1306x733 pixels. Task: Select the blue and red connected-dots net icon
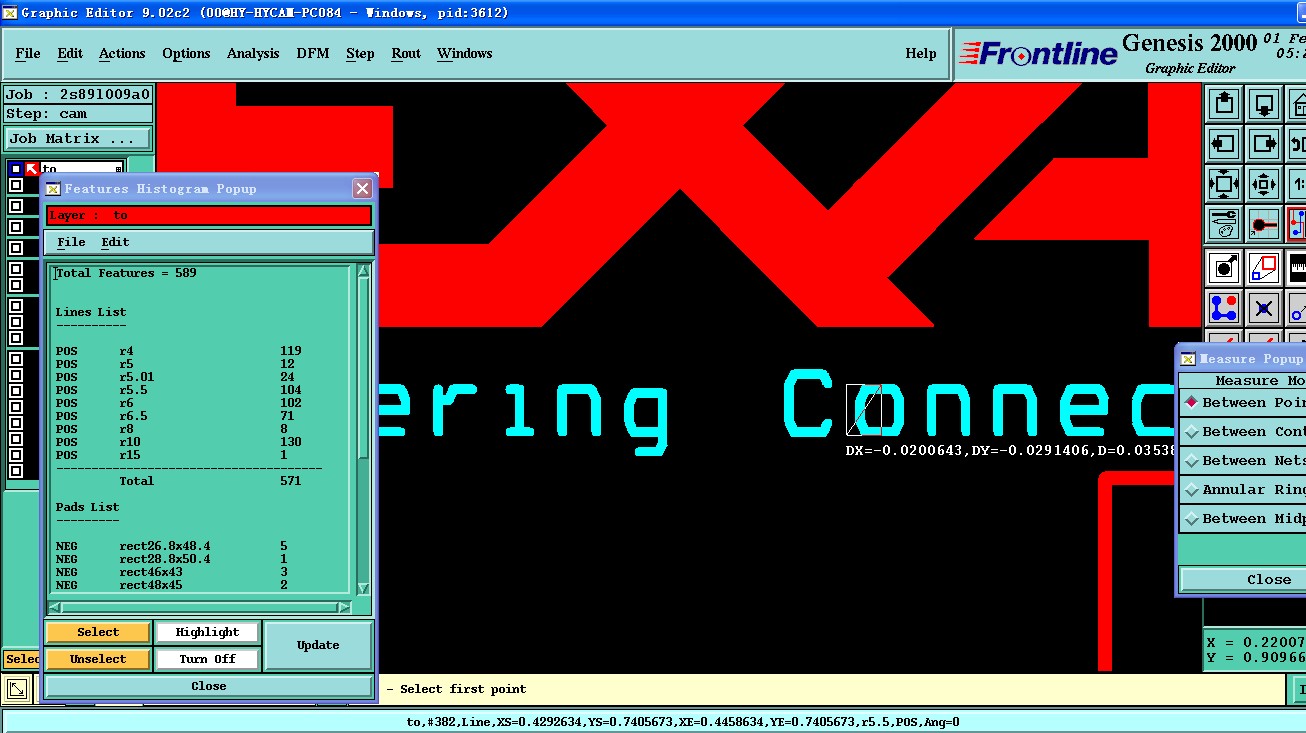[1224, 308]
